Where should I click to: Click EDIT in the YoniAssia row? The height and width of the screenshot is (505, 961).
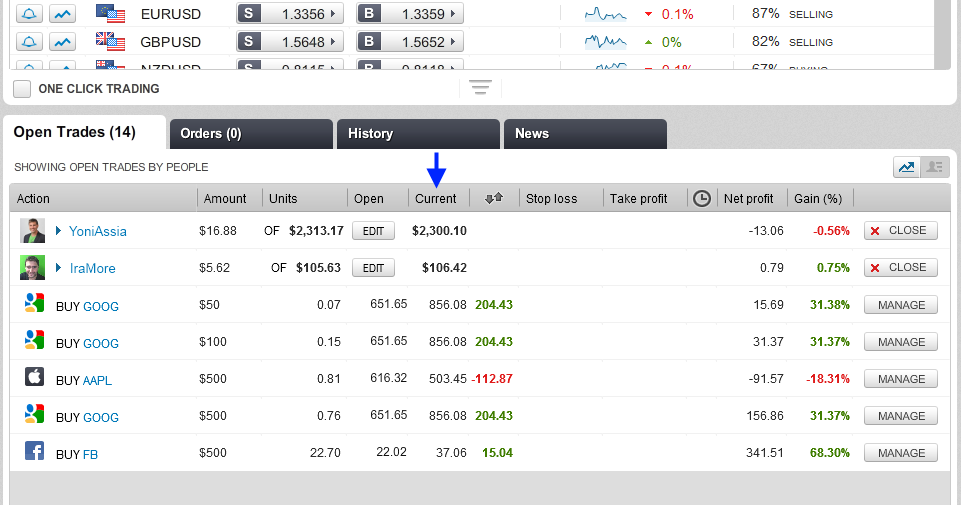click(373, 230)
